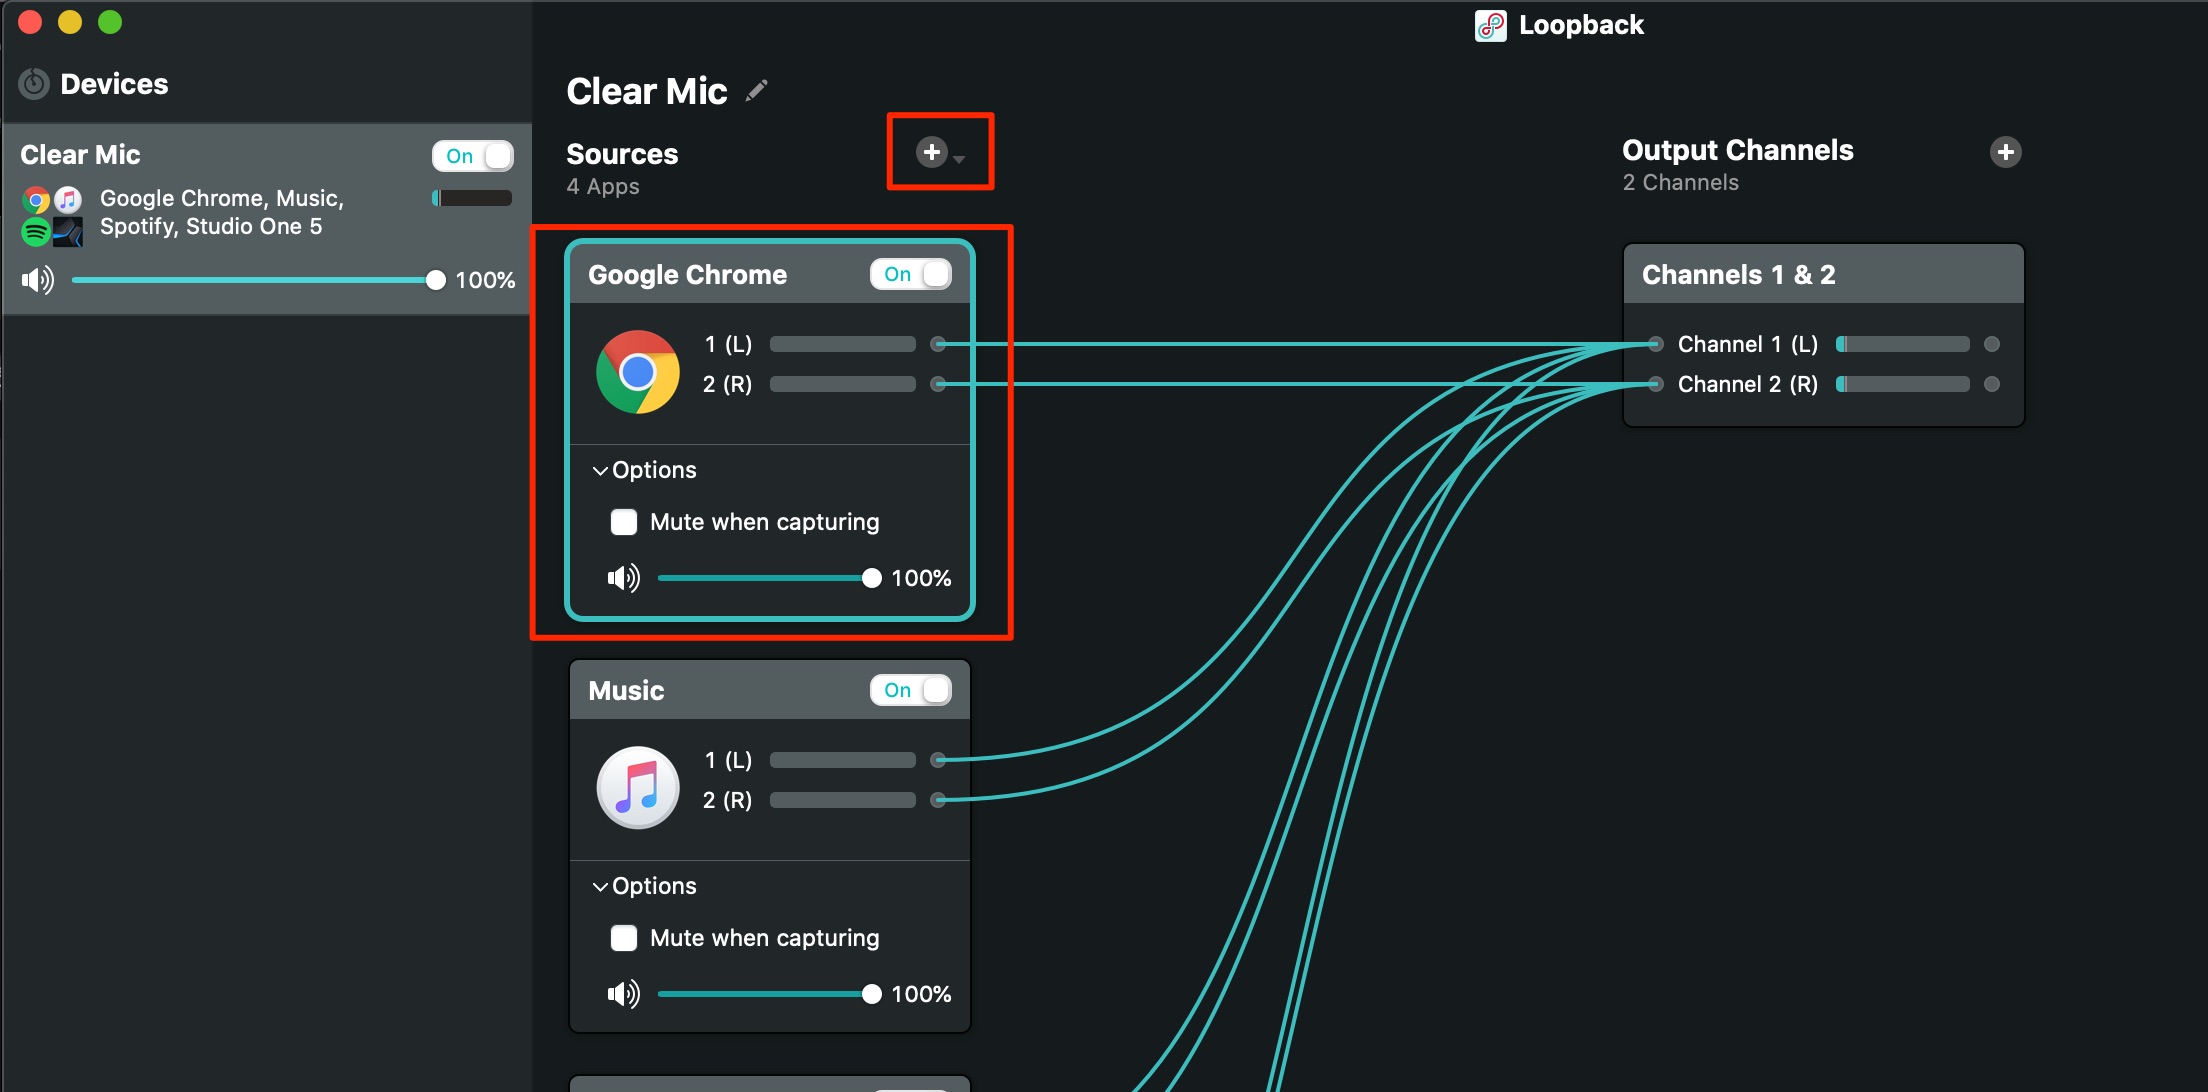Click the add source plus button
This screenshot has width=2208, height=1092.
[931, 152]
